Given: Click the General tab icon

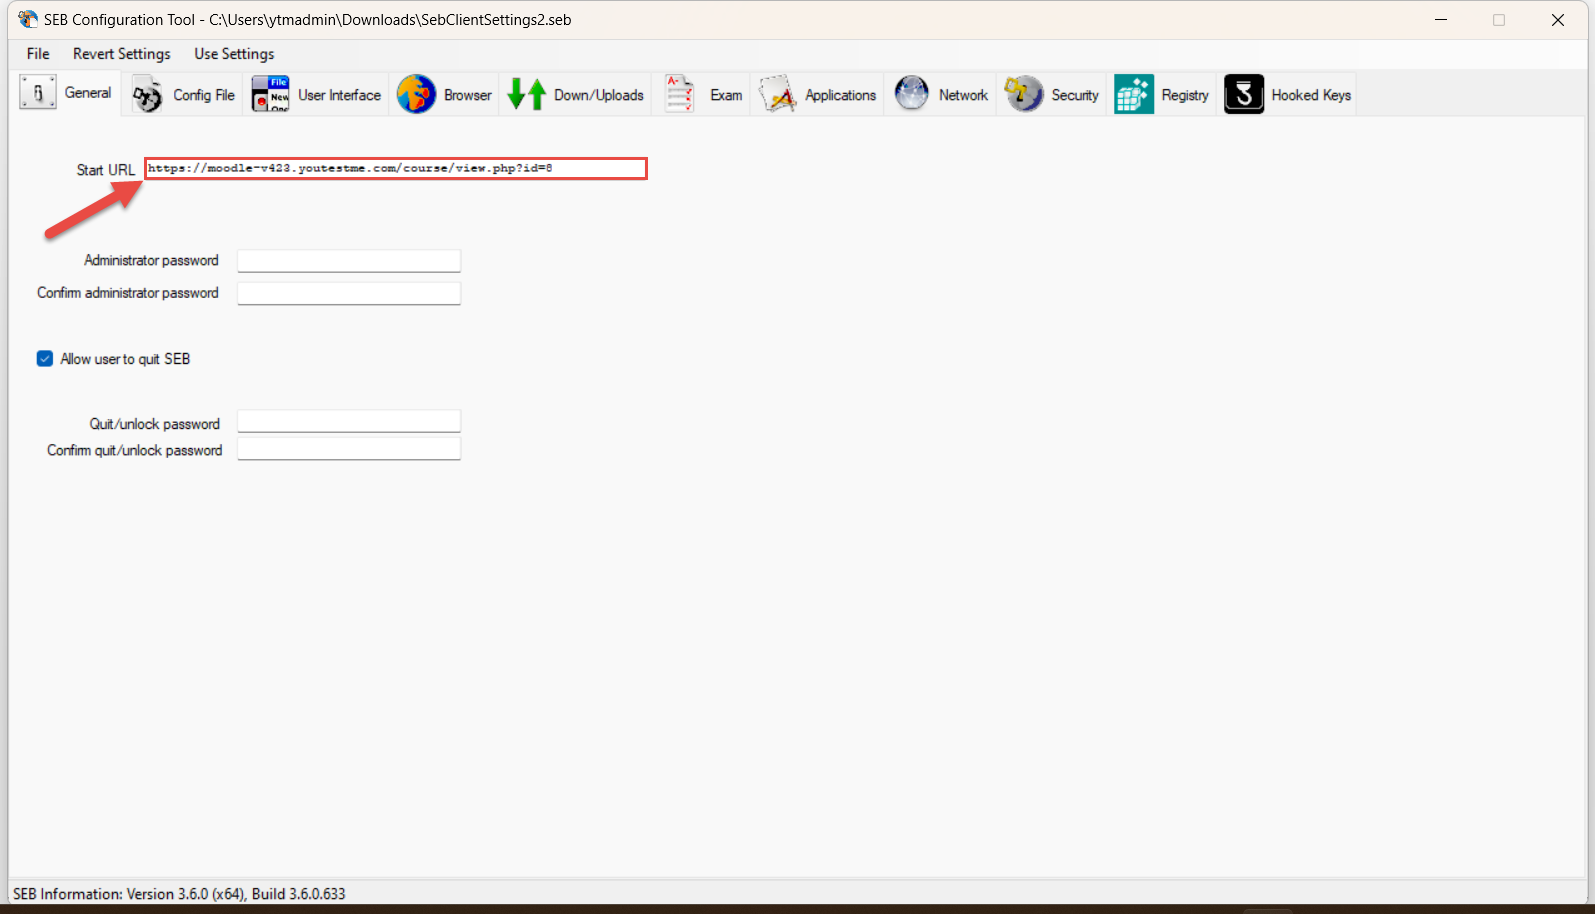Looking at the screenshot, I should click(x=38, y=93).
